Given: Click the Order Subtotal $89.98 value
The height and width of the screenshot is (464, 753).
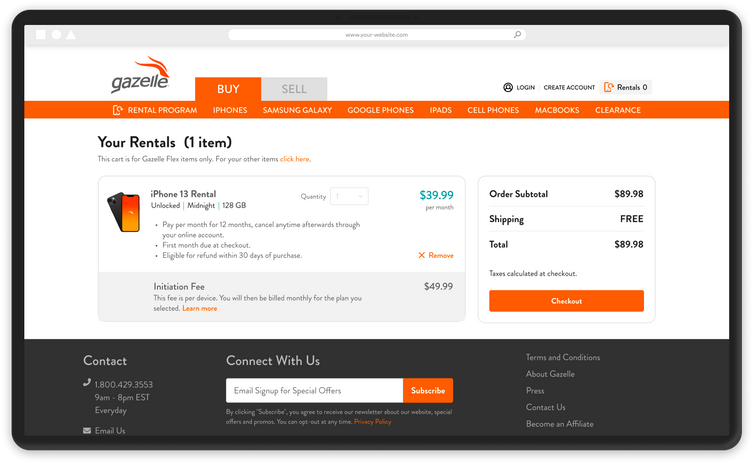Looking at the screenshot, I should [629, 194].
